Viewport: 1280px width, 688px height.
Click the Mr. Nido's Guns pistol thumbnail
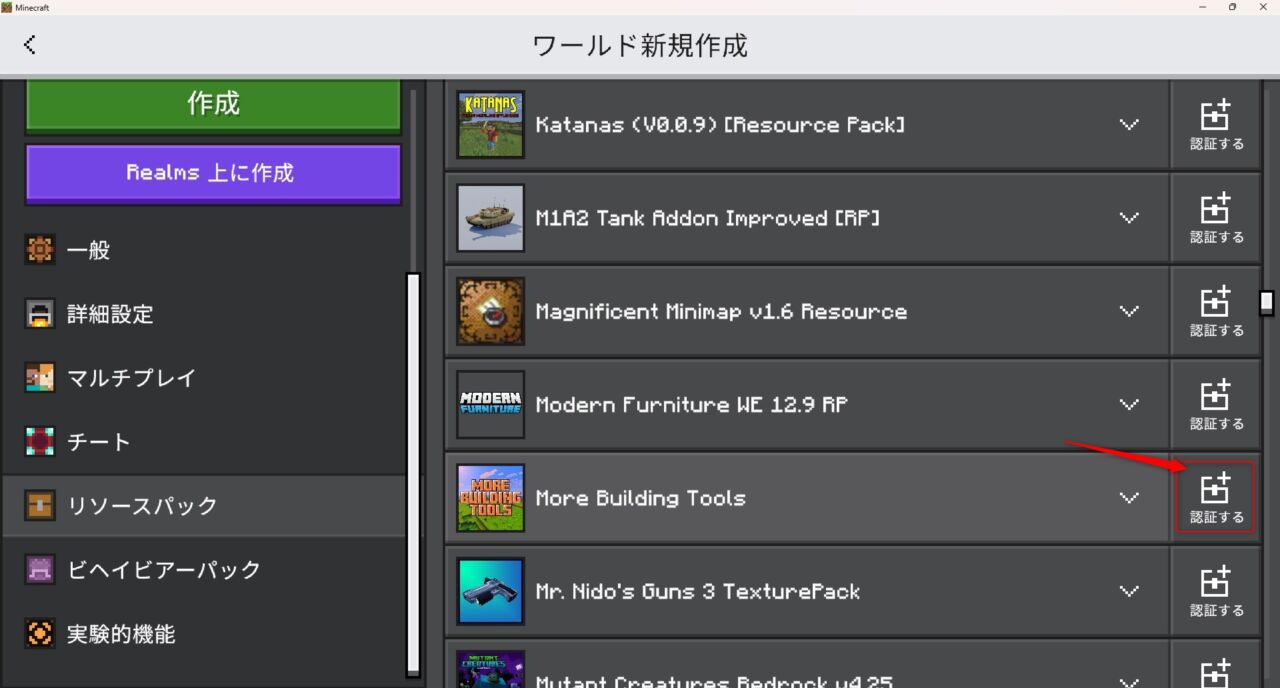click(490, 591)
